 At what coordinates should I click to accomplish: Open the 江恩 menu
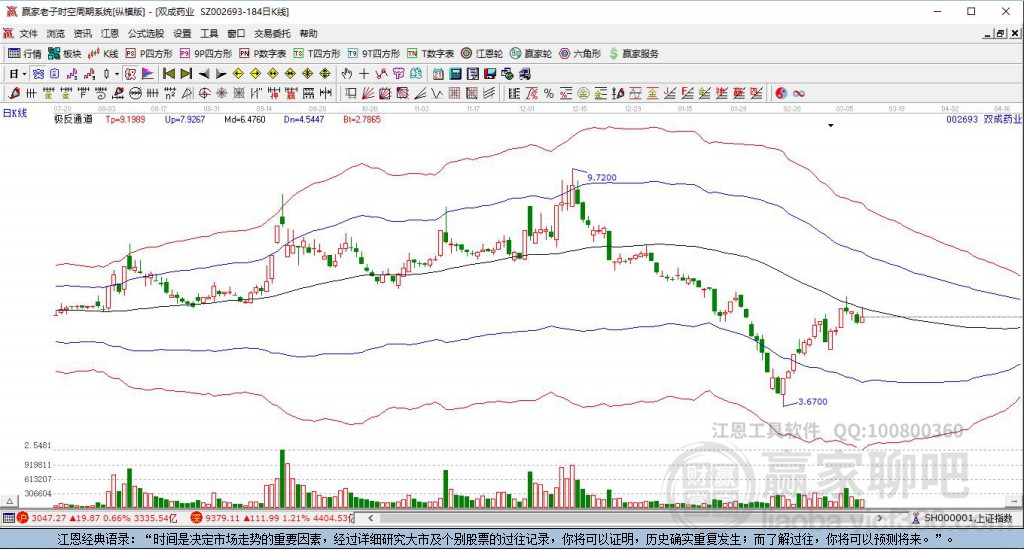110,33
